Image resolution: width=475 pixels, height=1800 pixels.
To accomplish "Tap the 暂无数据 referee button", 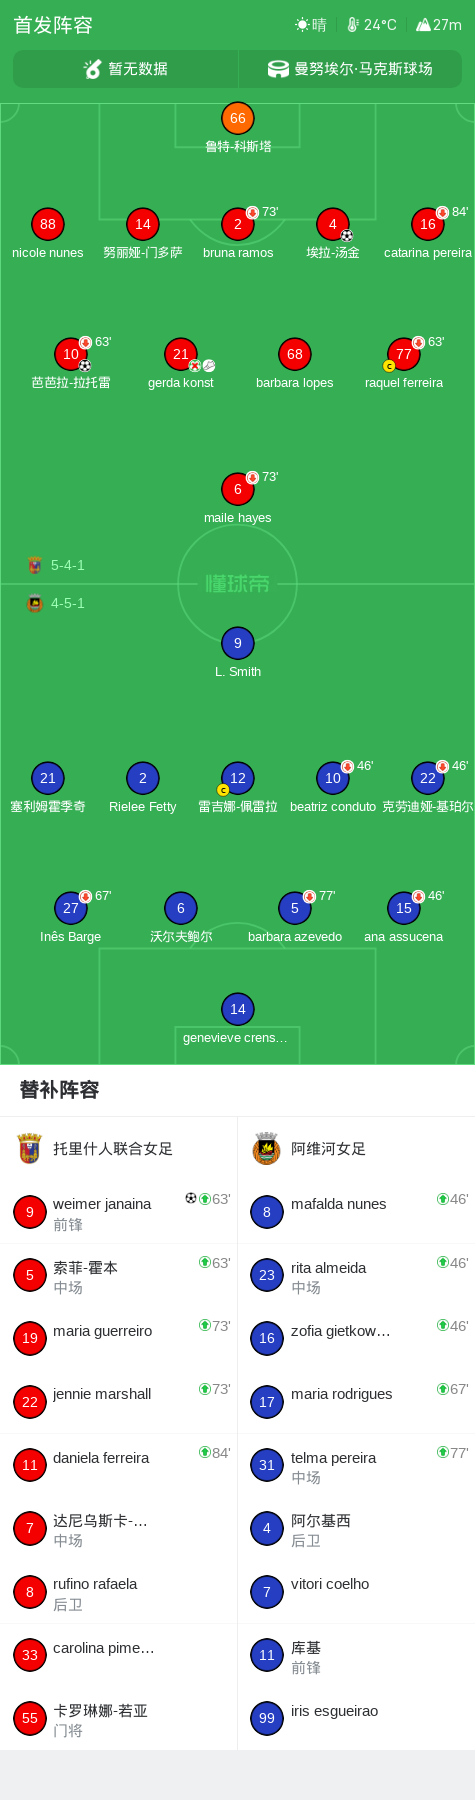I will pyautogui.click(x=126, y=69).
